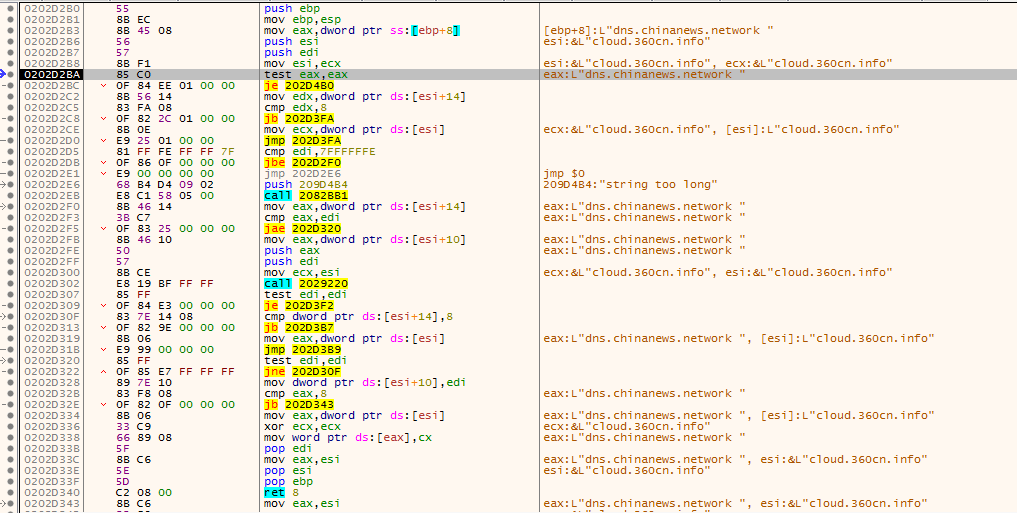This screenshot has width=1017, height=513.
Task: Click the 'ret 8' instruction
Action: pyautogui.click(x=280, y=492)
